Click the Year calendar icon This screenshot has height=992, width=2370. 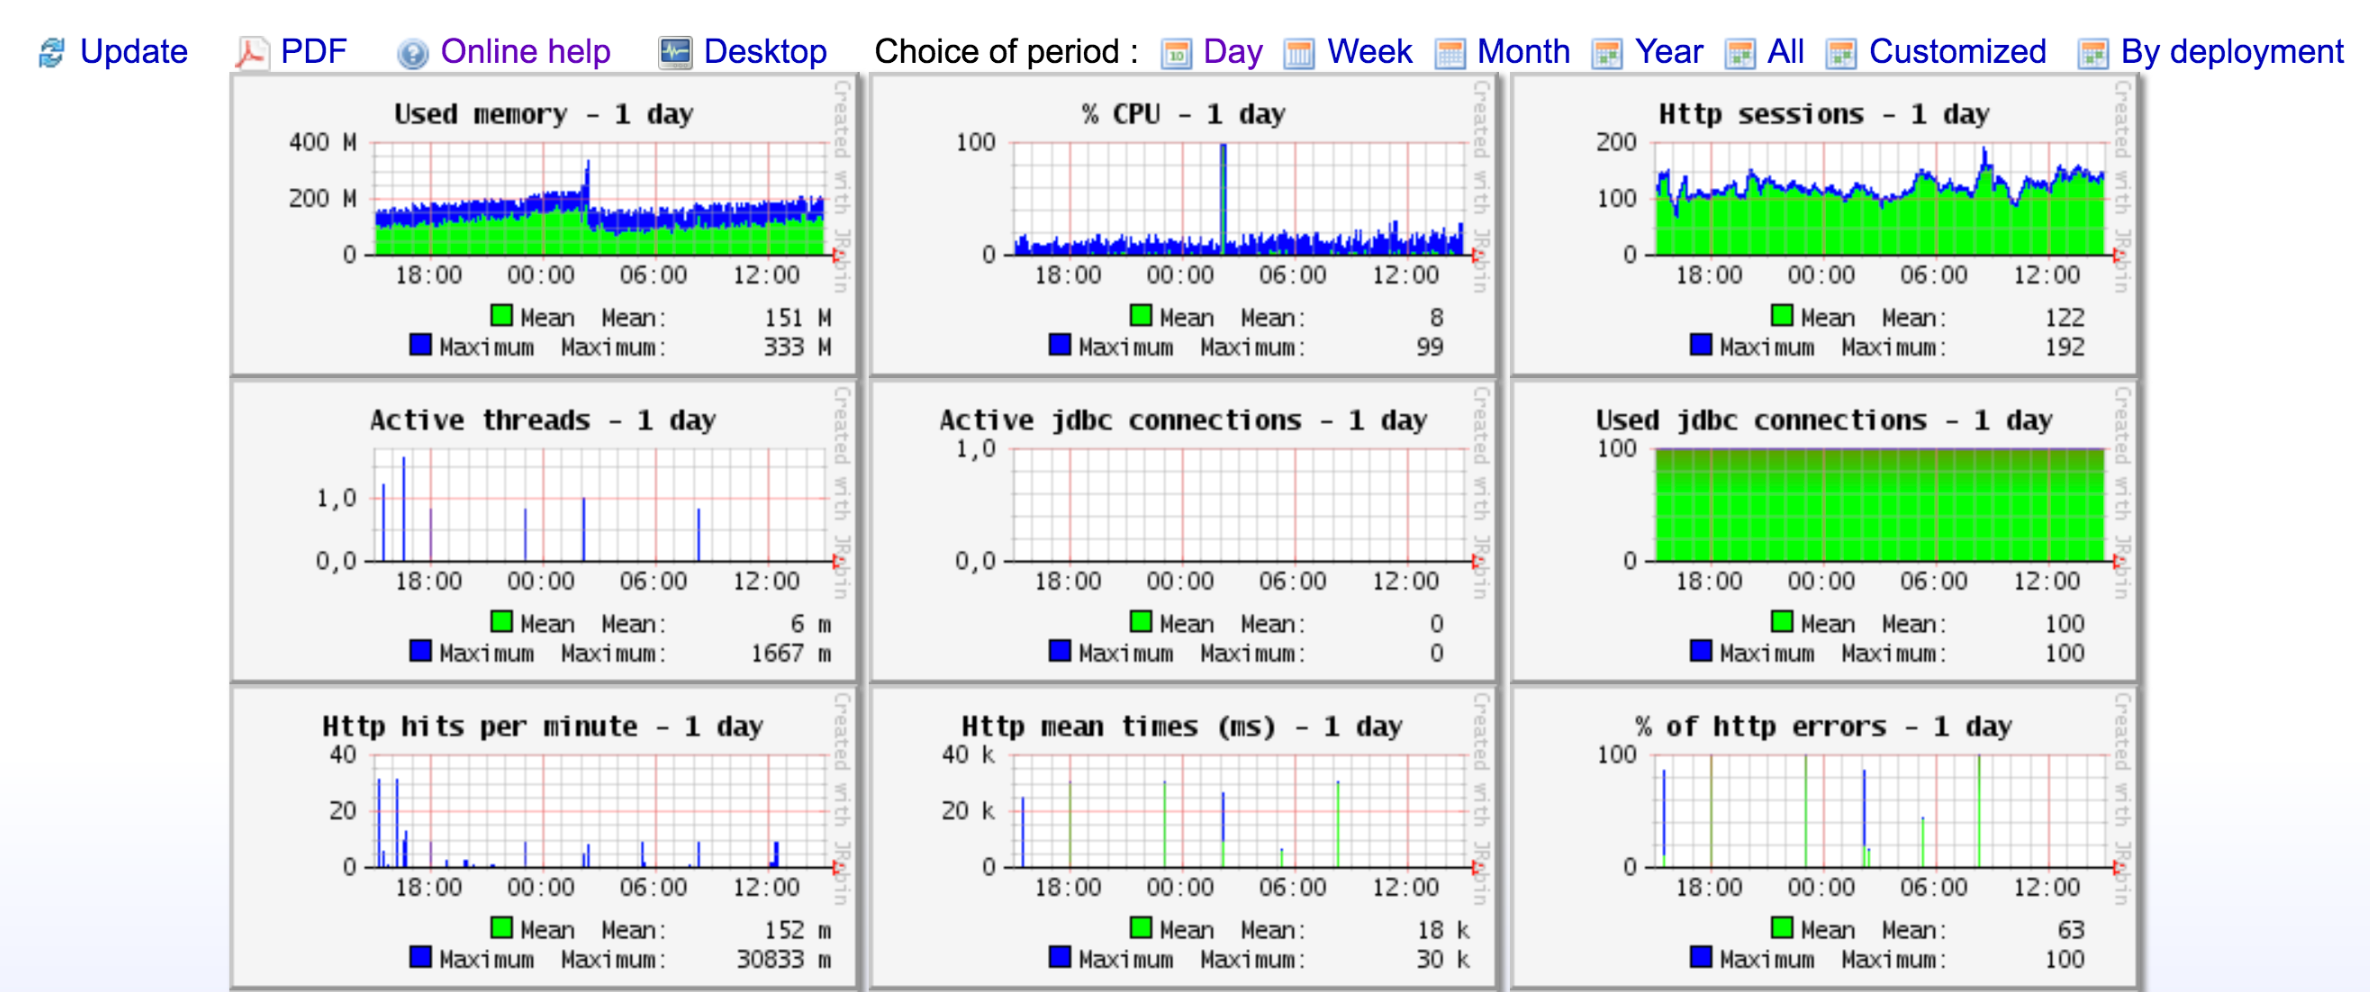[x=1608, y=53]
